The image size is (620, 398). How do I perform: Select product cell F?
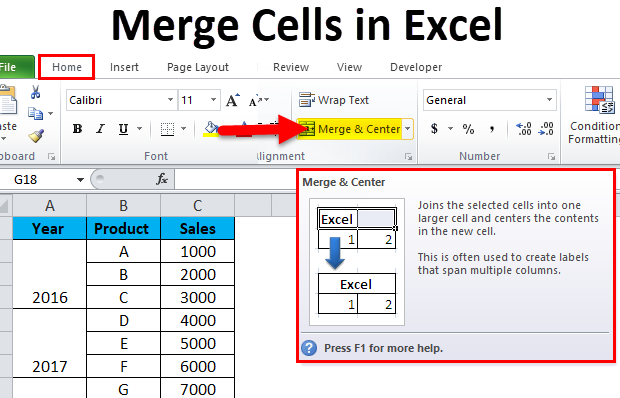coord(123,366)
